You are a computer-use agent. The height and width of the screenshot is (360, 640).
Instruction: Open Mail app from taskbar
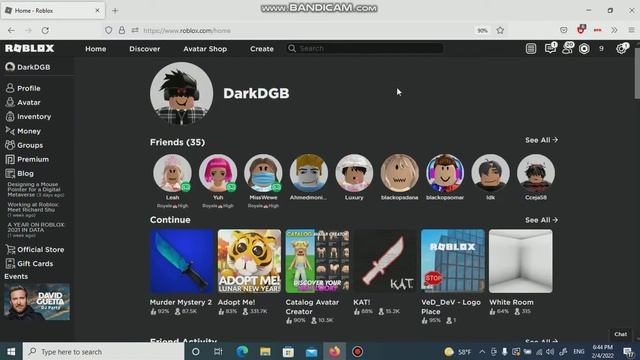311,351
